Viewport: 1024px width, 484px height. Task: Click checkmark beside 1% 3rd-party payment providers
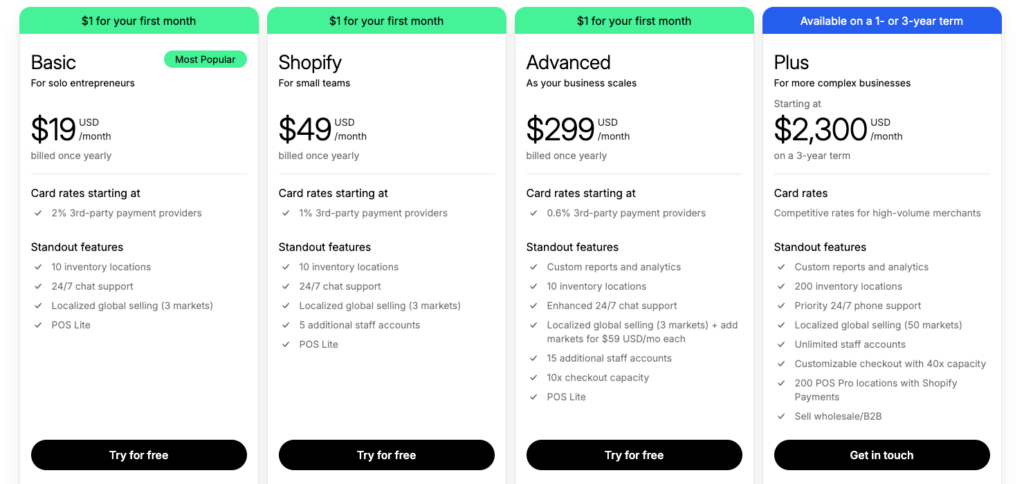[286, 213]
